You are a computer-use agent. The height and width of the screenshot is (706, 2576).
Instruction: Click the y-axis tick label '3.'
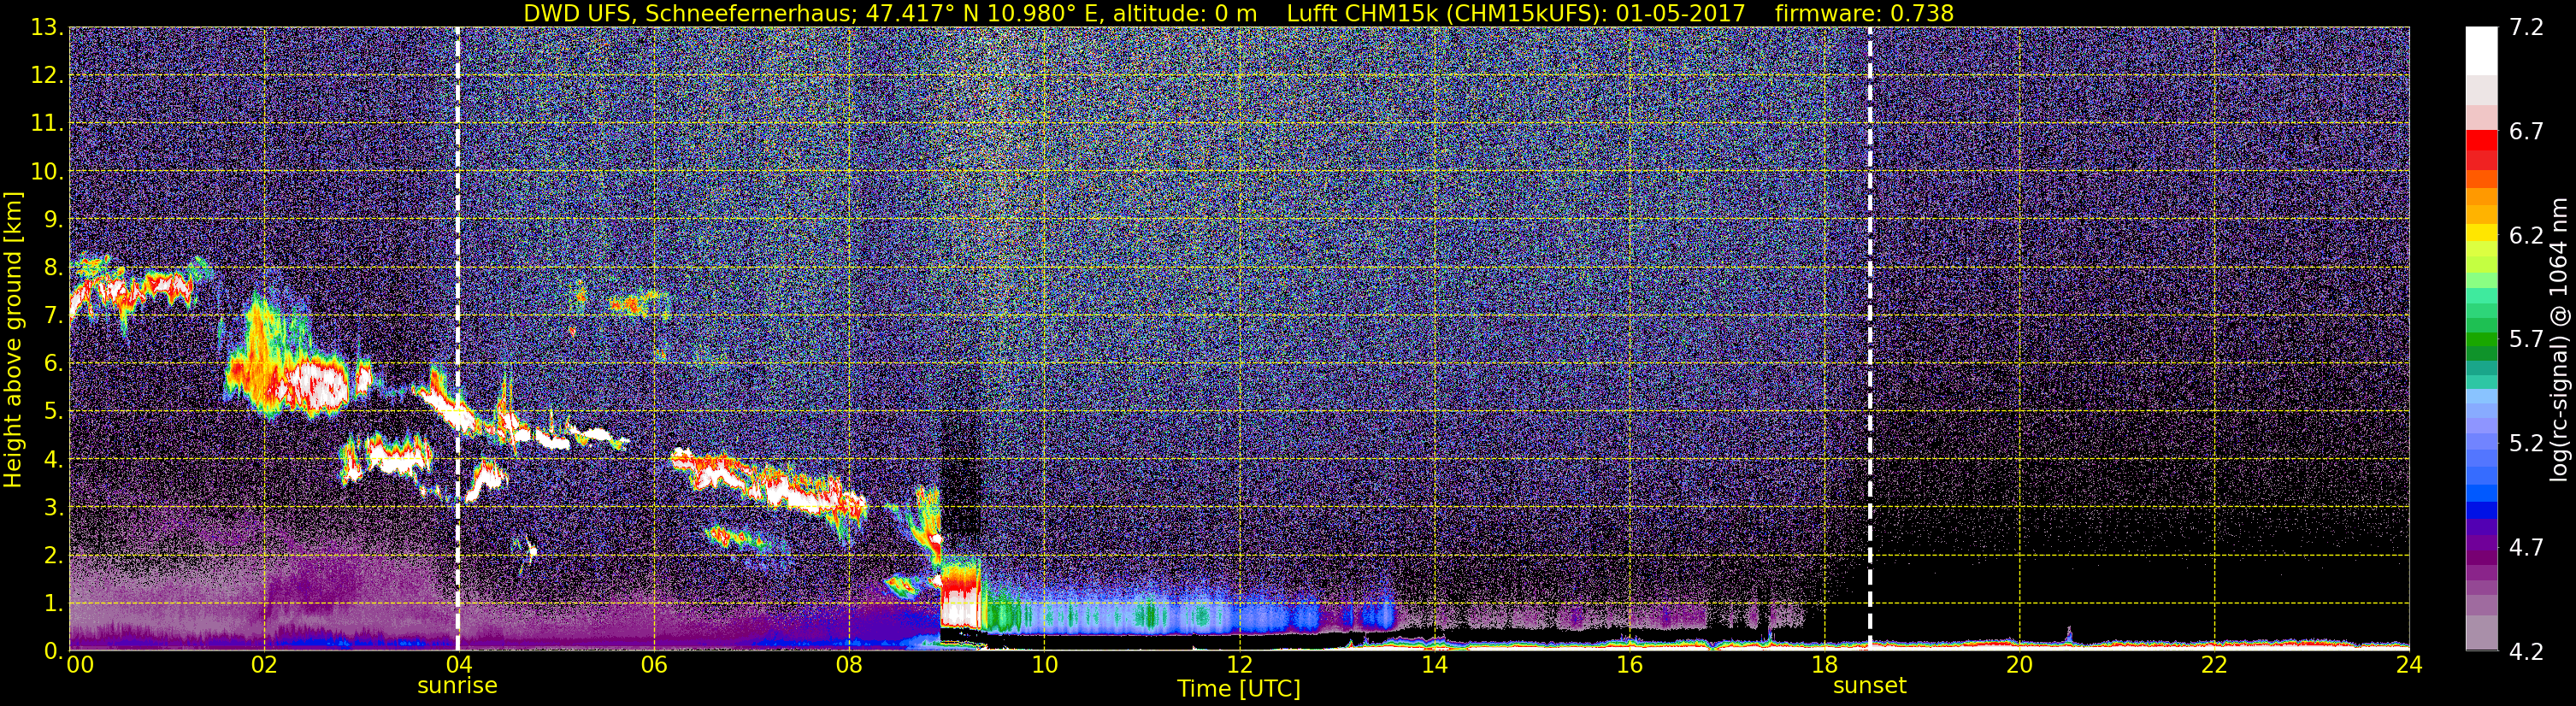click(53, 508)
